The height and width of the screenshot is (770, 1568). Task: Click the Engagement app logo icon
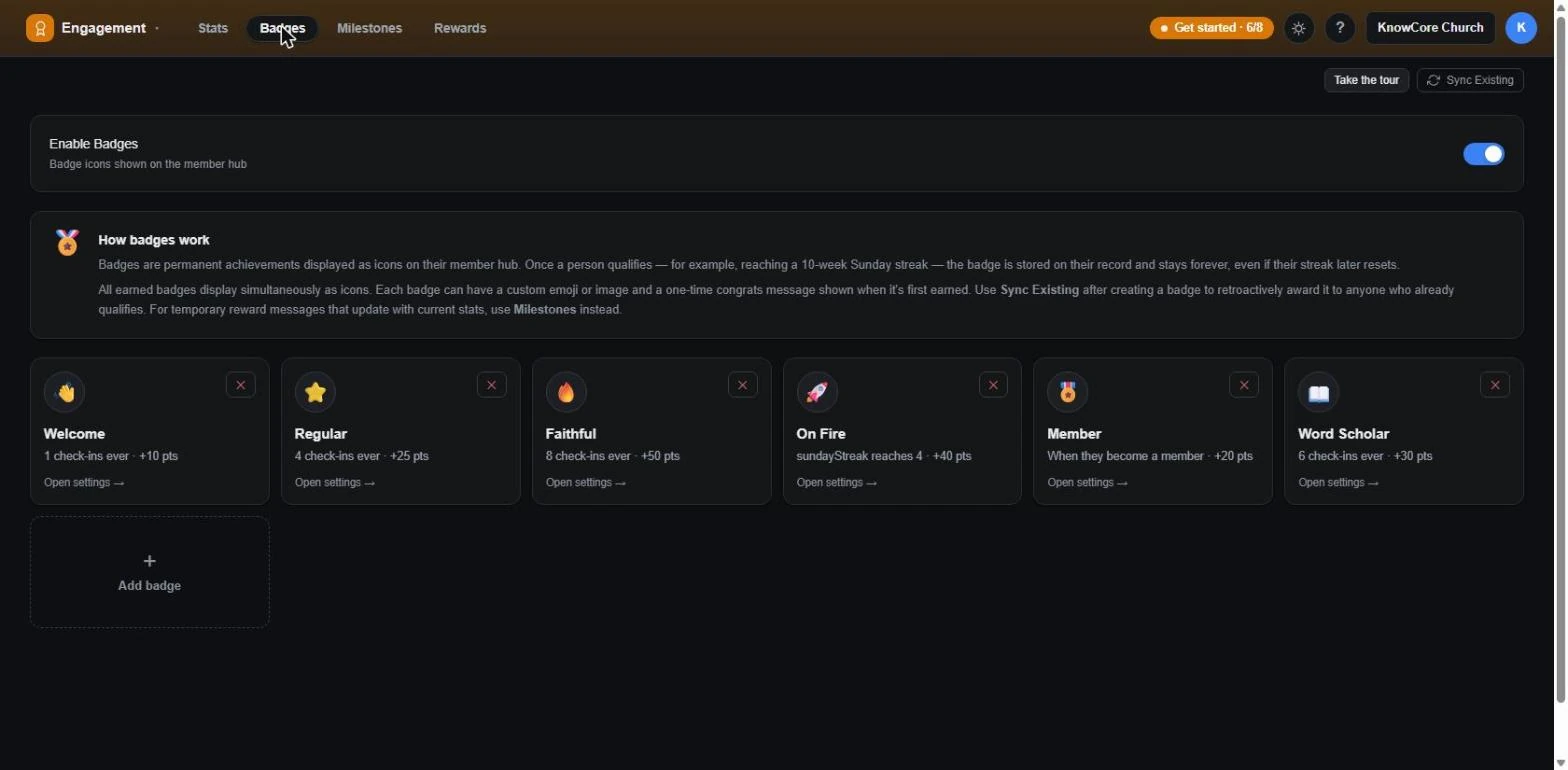pos(40,28)
